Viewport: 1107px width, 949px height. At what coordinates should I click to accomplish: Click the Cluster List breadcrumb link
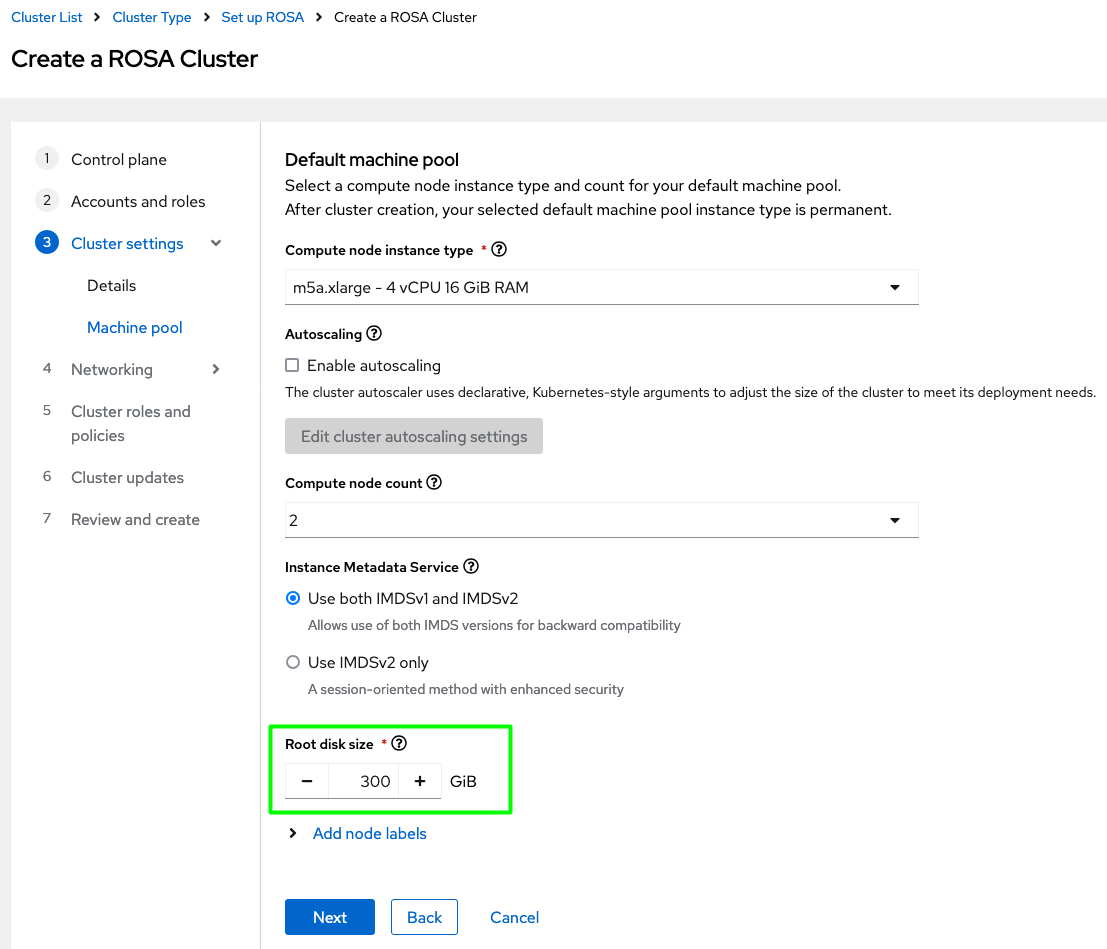click(x=47, y=17)
